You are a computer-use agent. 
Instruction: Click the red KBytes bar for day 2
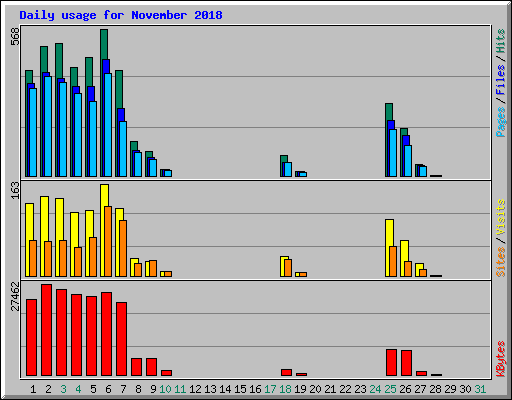(46, 330)
